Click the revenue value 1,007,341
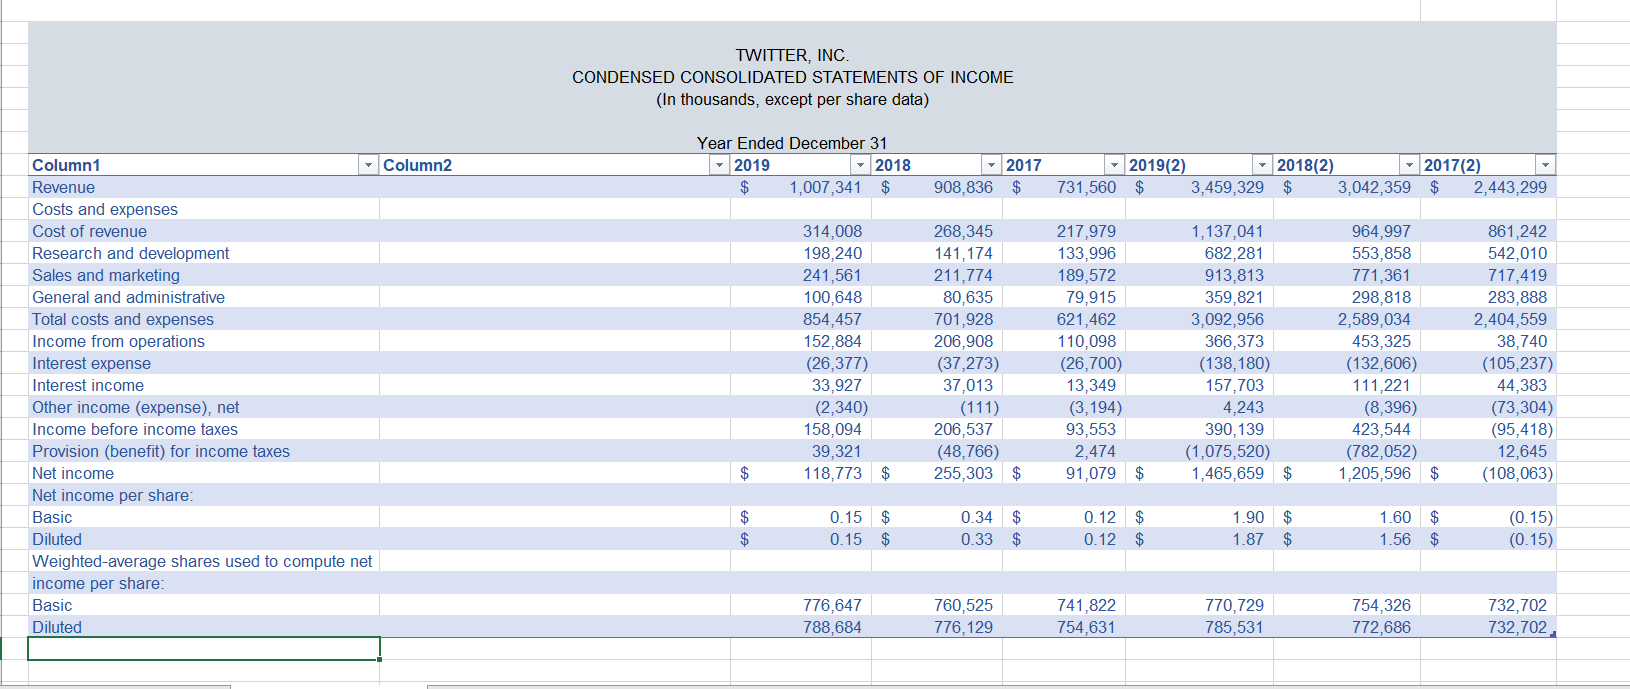This screenshot has width=1630, height=689. coord(825,187)
